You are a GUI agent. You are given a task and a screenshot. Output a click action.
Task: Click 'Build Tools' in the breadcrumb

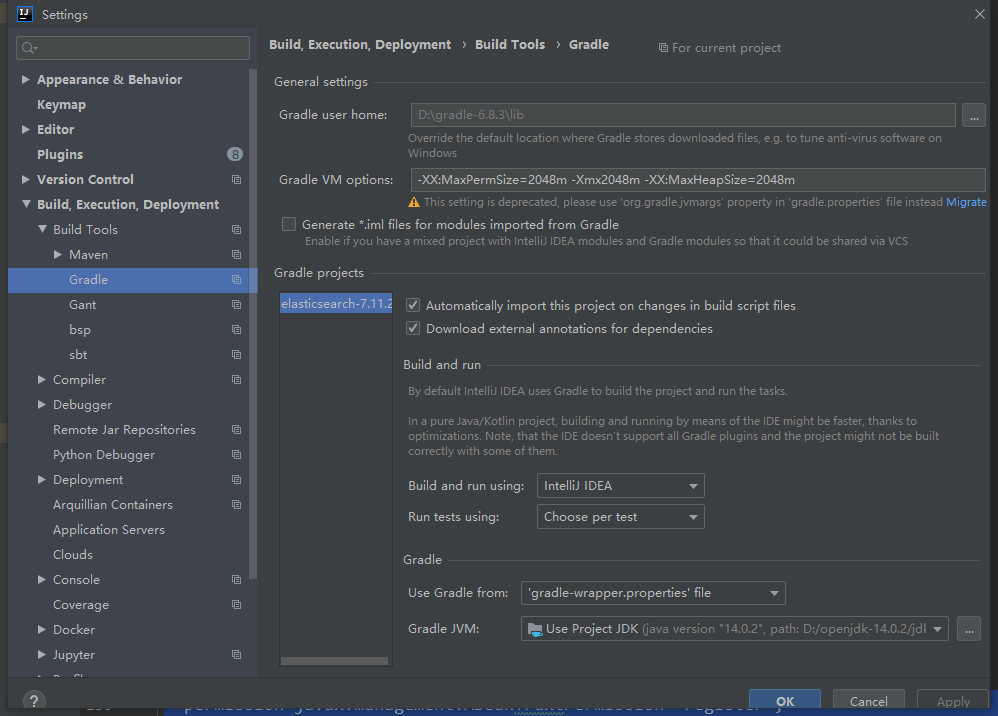click(x=510, y=45)
